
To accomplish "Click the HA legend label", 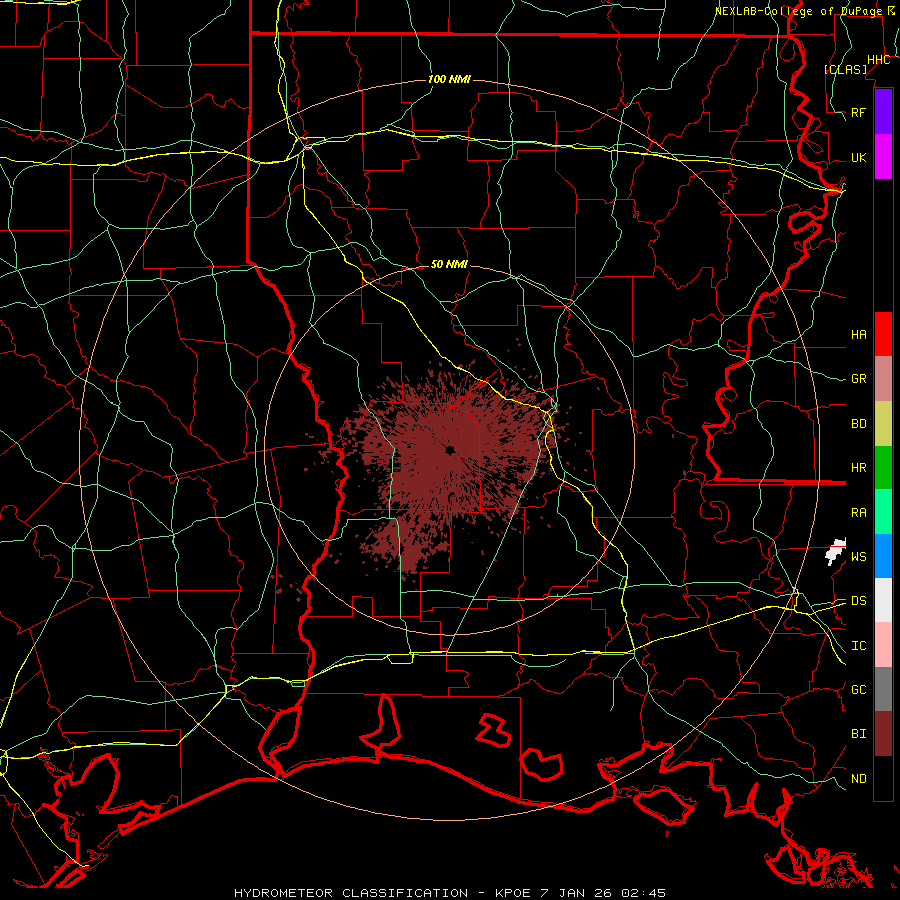I will click(859, 335).
